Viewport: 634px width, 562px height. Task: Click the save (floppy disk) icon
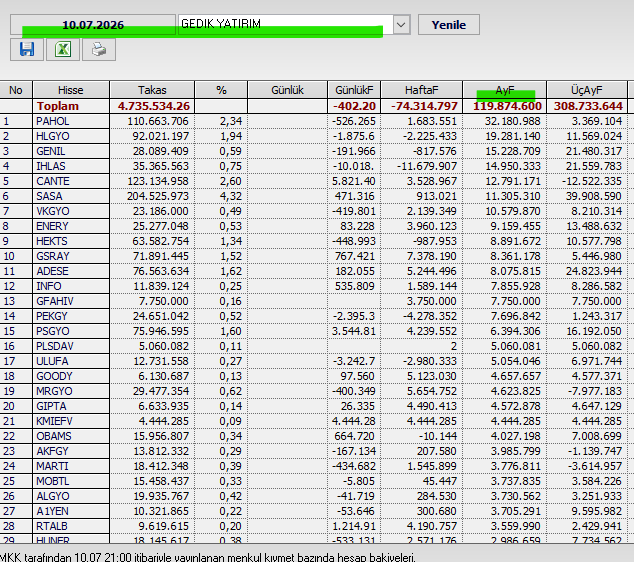click(27, 49)
